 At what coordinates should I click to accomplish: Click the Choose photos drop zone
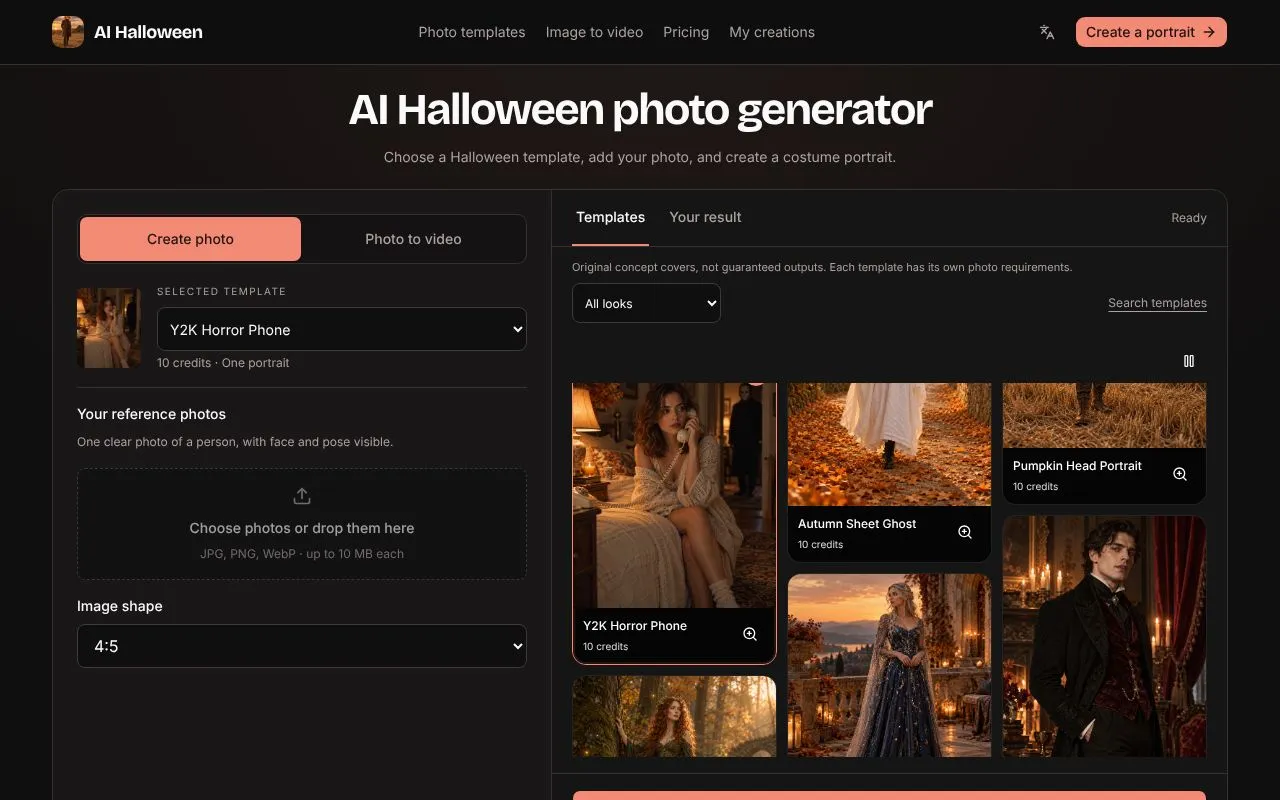pyautogui.click(x=302, y=524)
